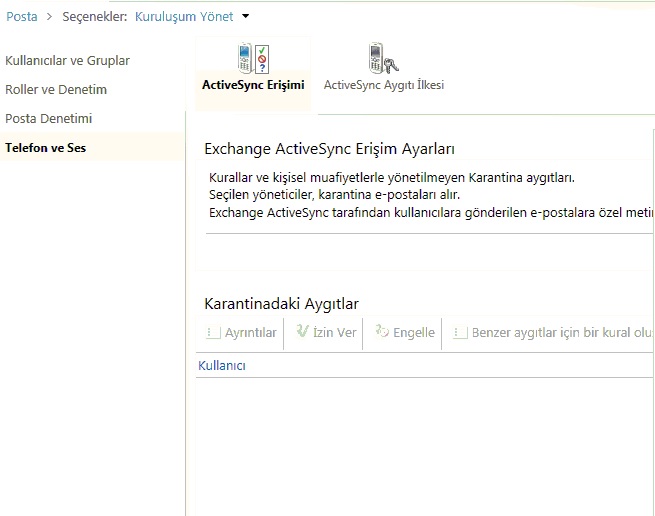This screenshot has width=655, height=516.
Task: Click the Seçenekler: breadcrumb label
Action: click(95, 17)
